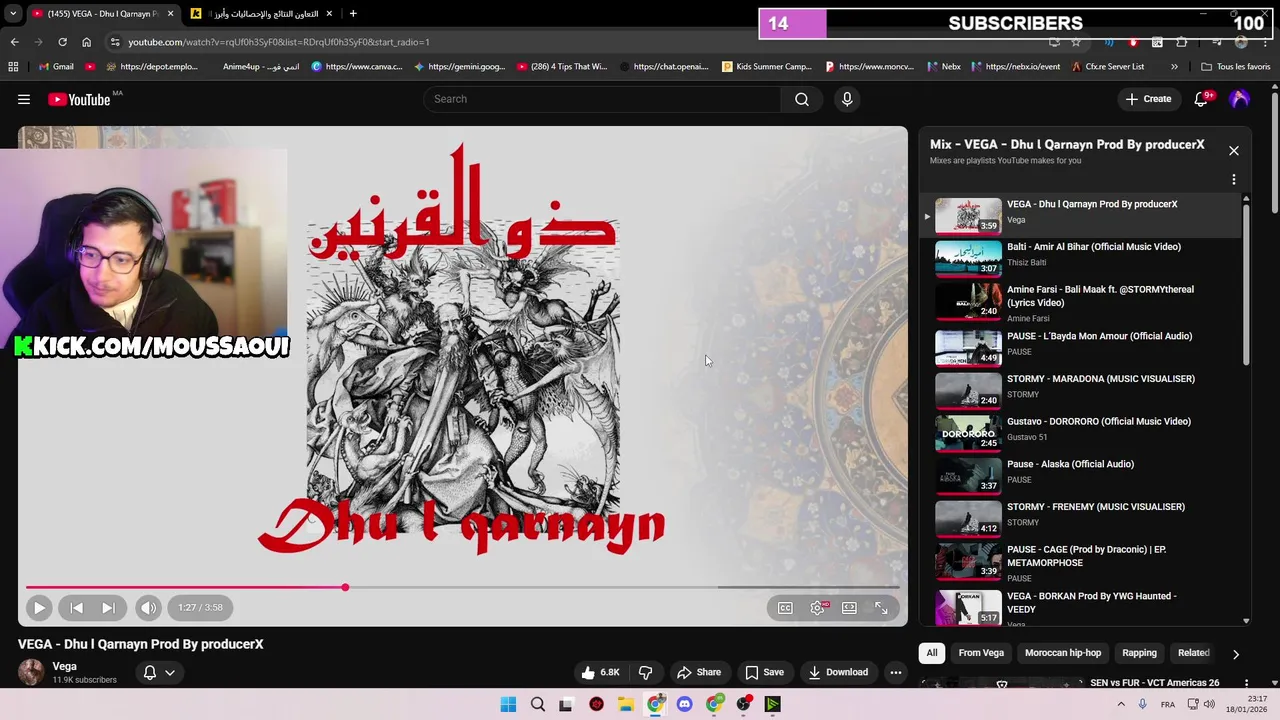Open the Vega channel name link

65,666
